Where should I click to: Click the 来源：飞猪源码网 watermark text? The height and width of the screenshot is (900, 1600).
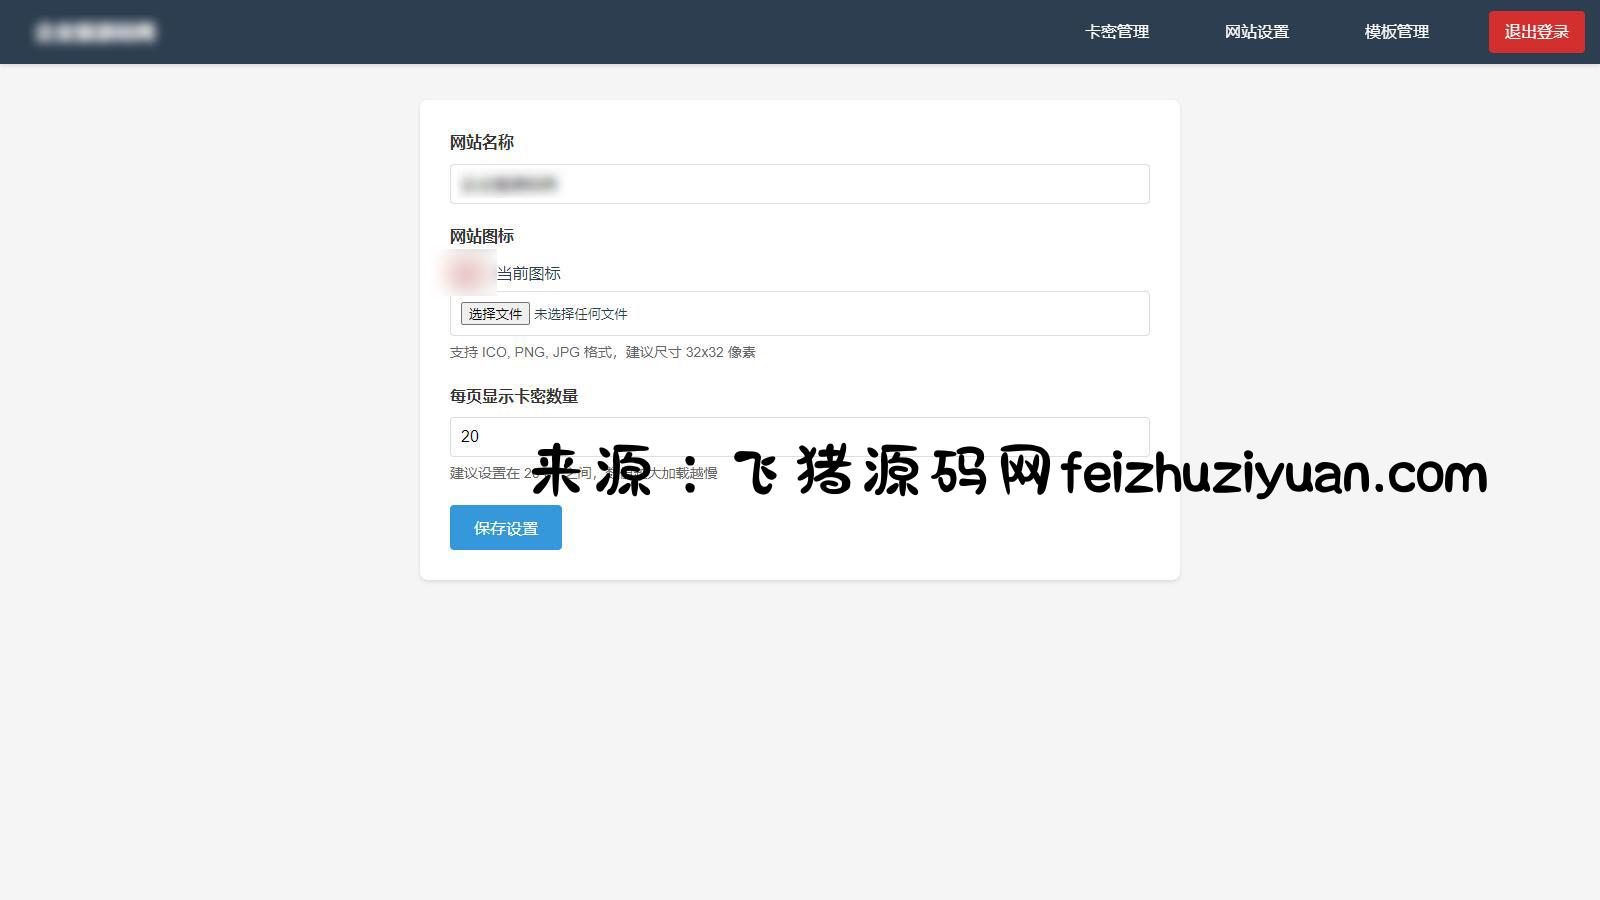pyautogui.click(x=790, y=472)
